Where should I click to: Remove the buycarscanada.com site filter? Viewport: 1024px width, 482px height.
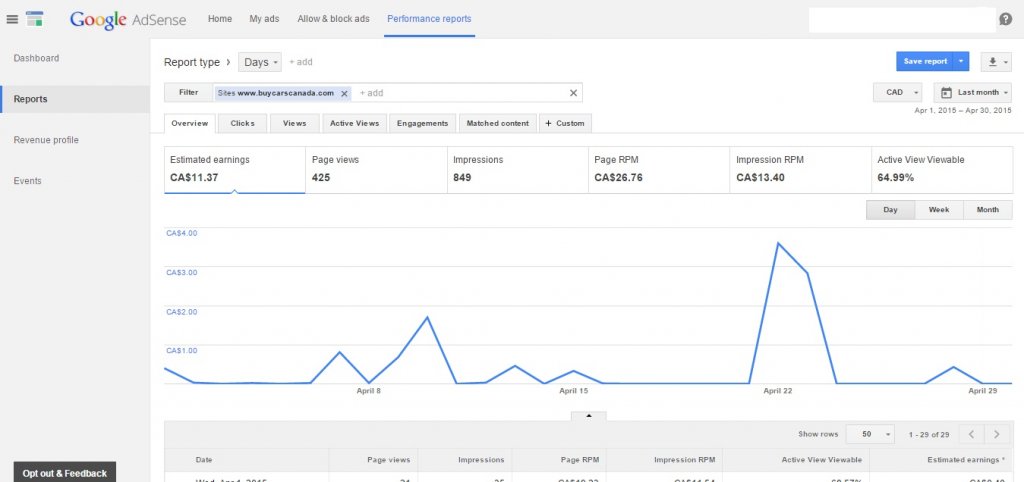point(344,93)
